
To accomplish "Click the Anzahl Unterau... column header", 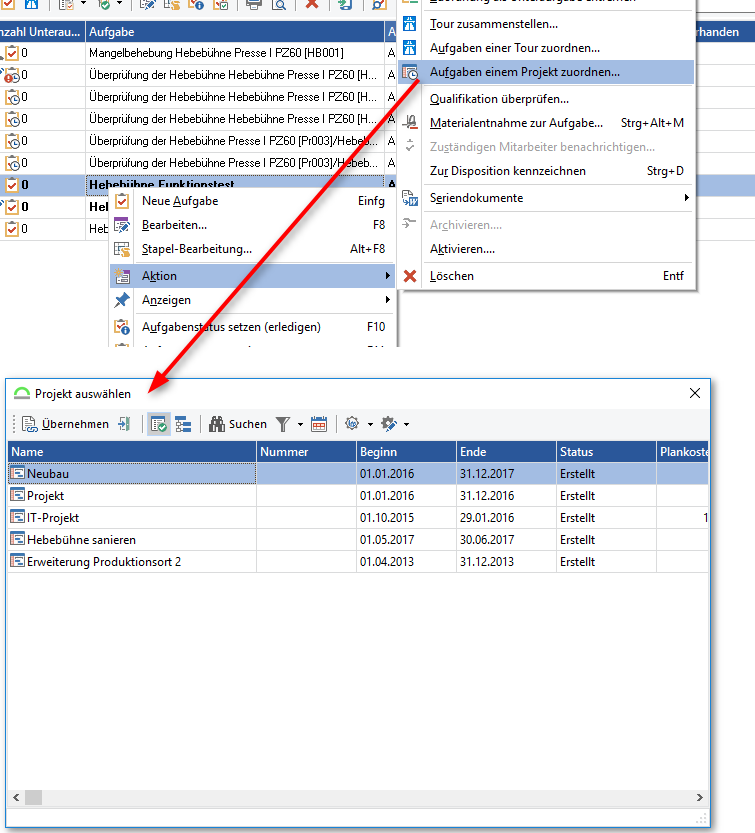I will point(43,32).
